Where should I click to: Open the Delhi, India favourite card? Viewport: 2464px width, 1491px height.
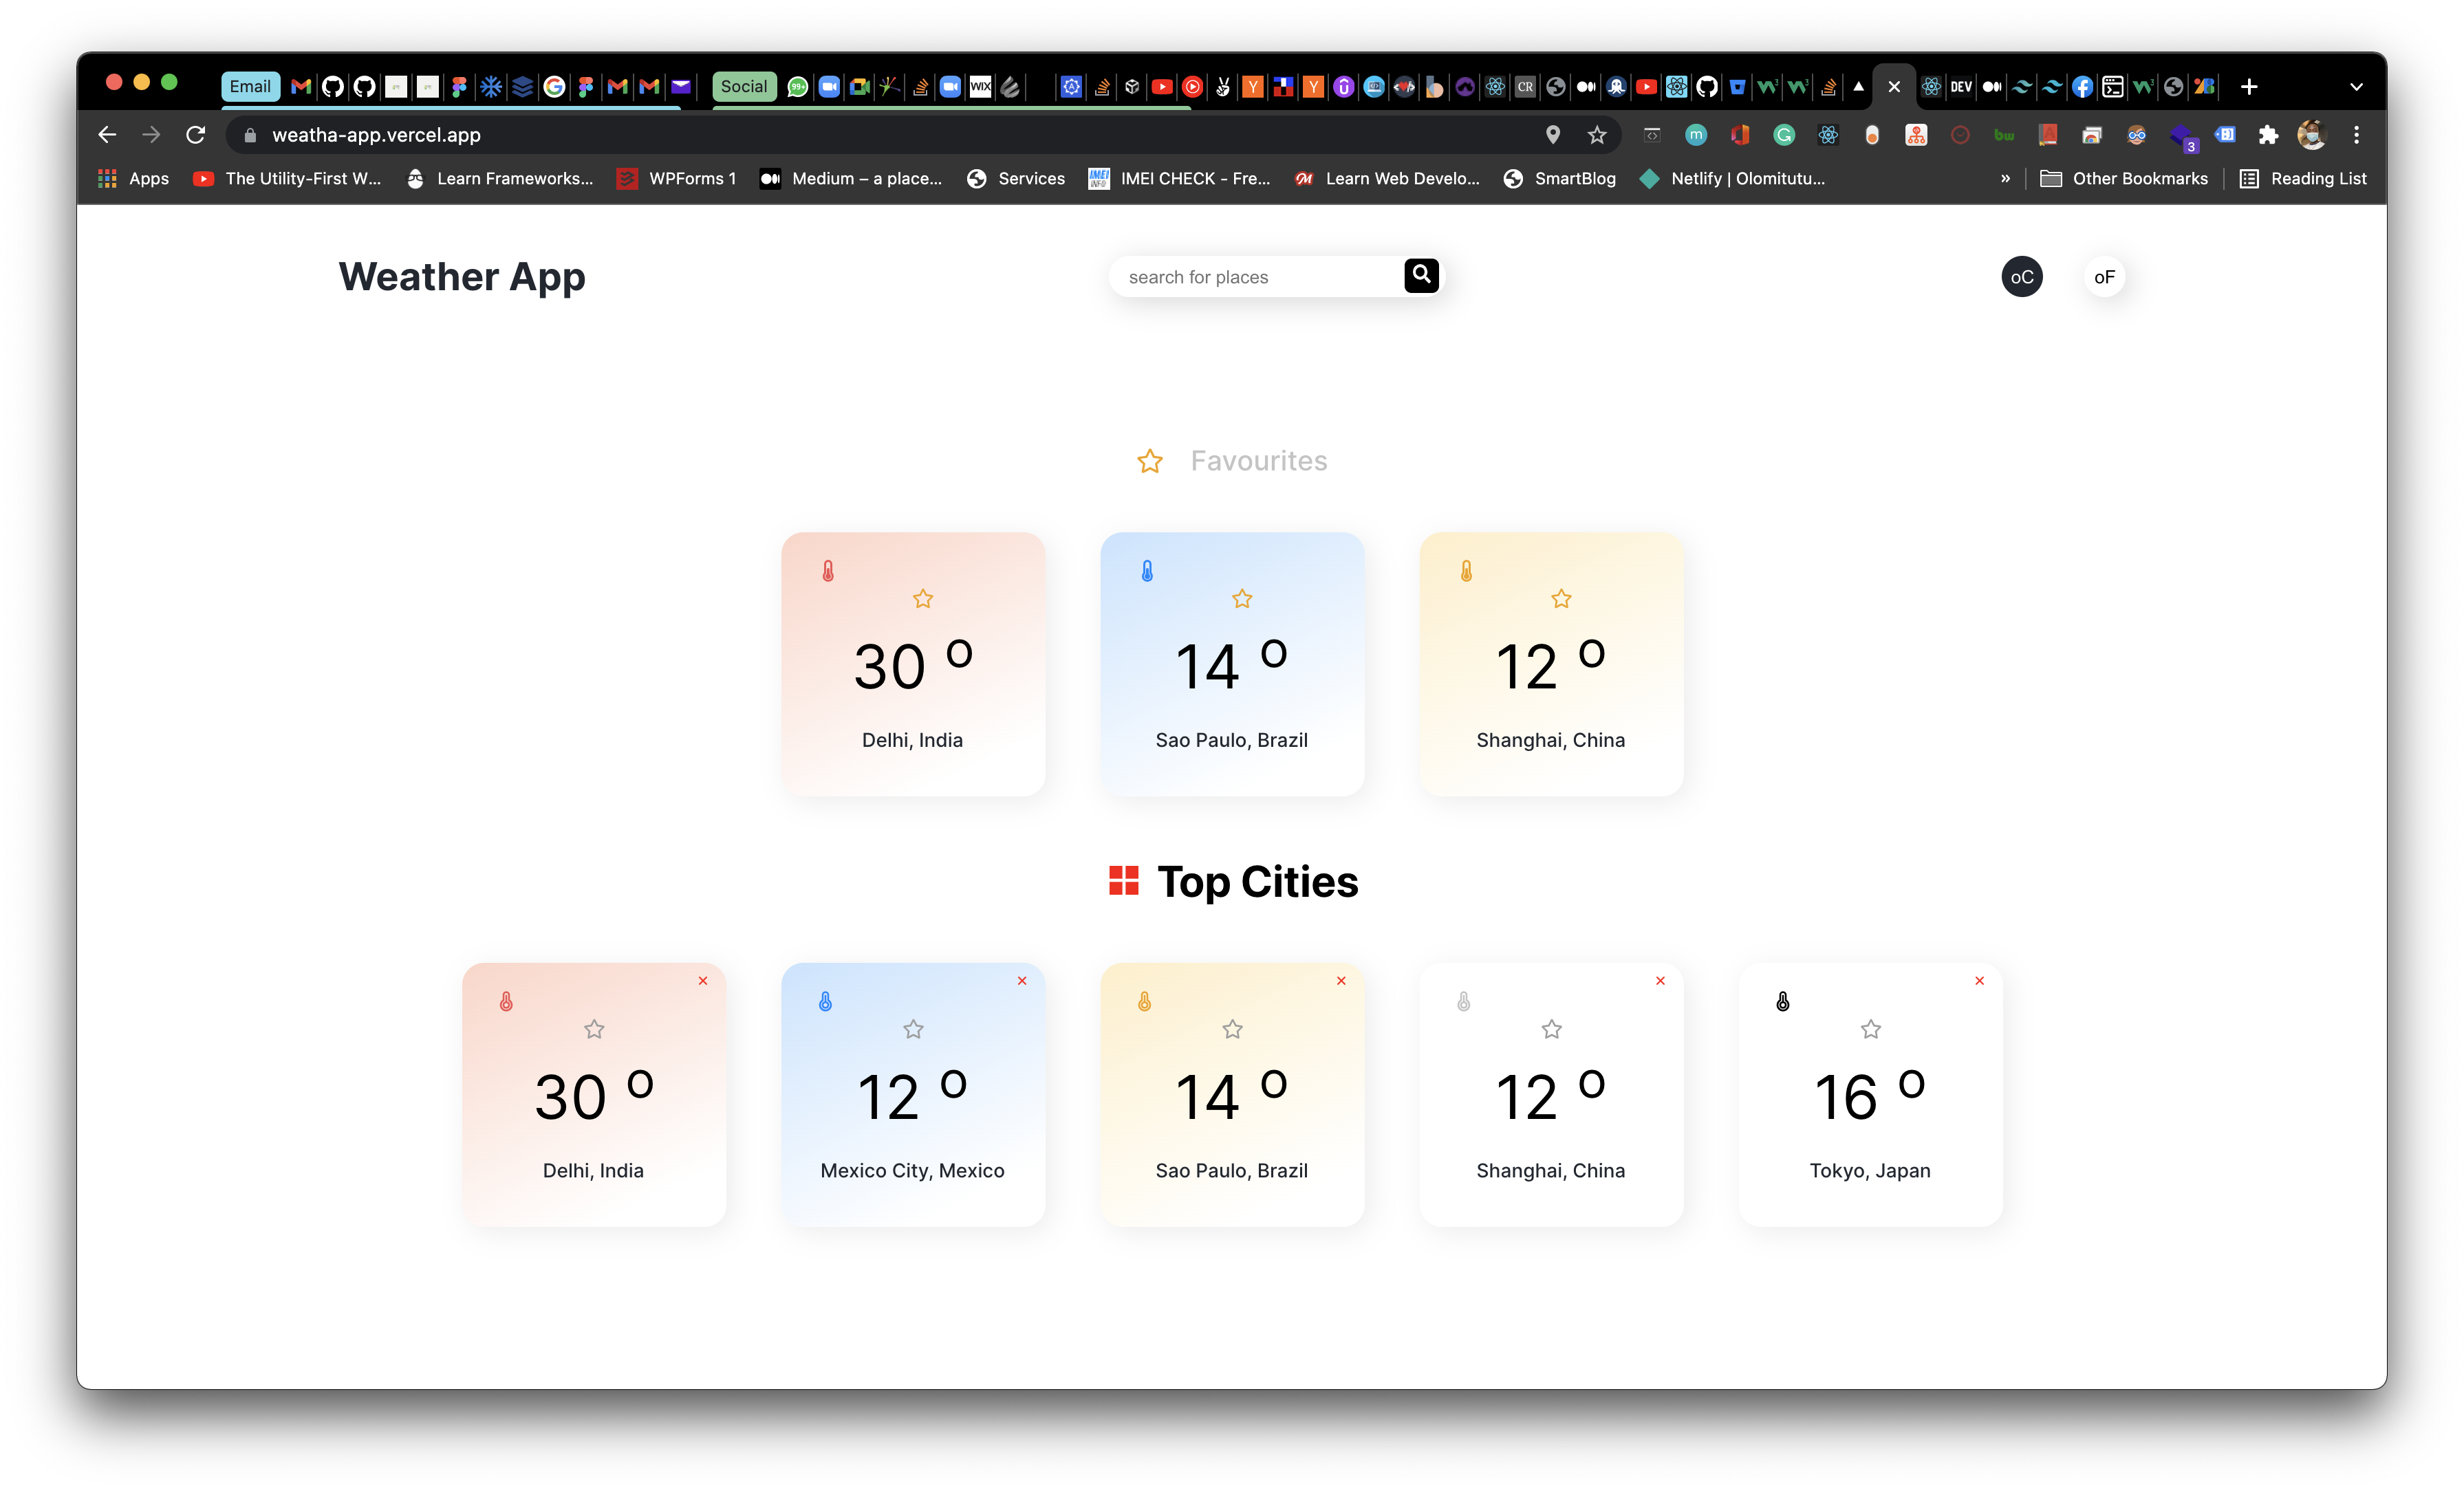pos(913,664)
